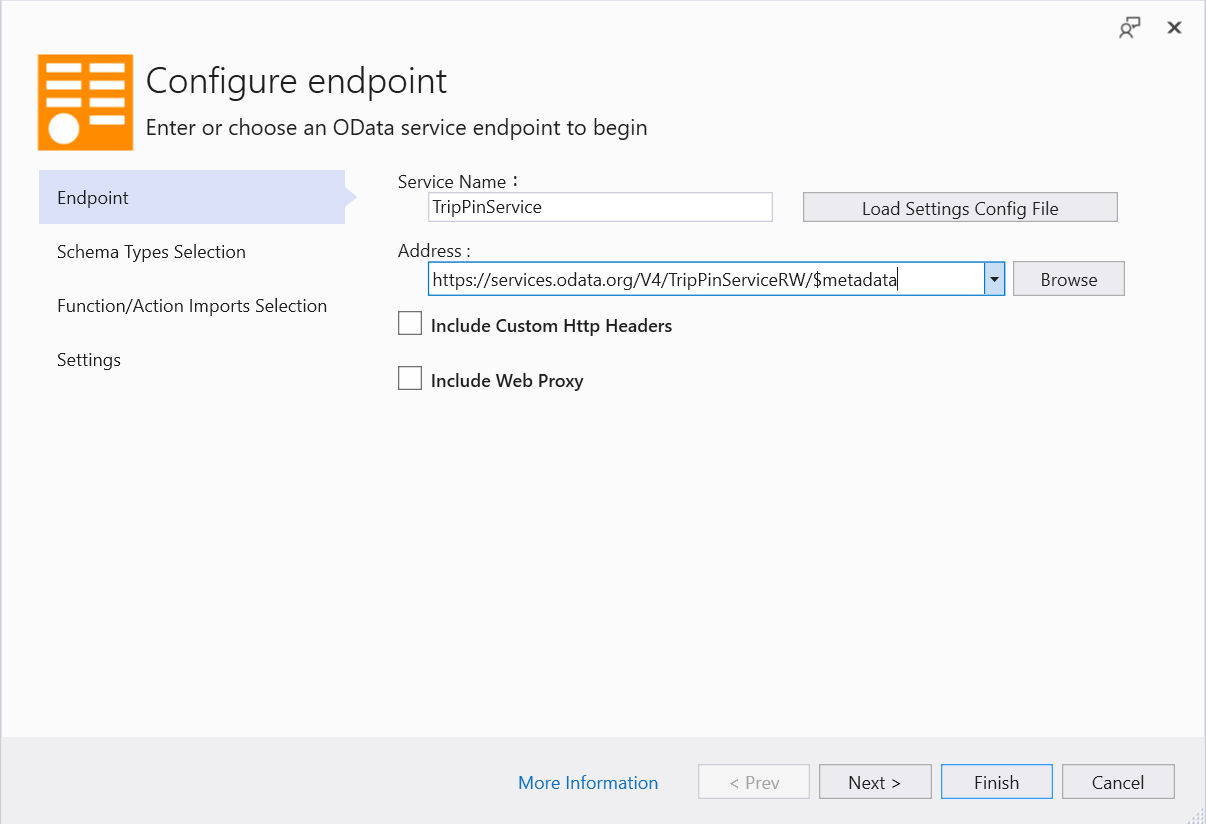Screen dimensions: 1206x824
Task: Click the 'Enter or choose an OData service' subtitle
Action: coord(397,128)
